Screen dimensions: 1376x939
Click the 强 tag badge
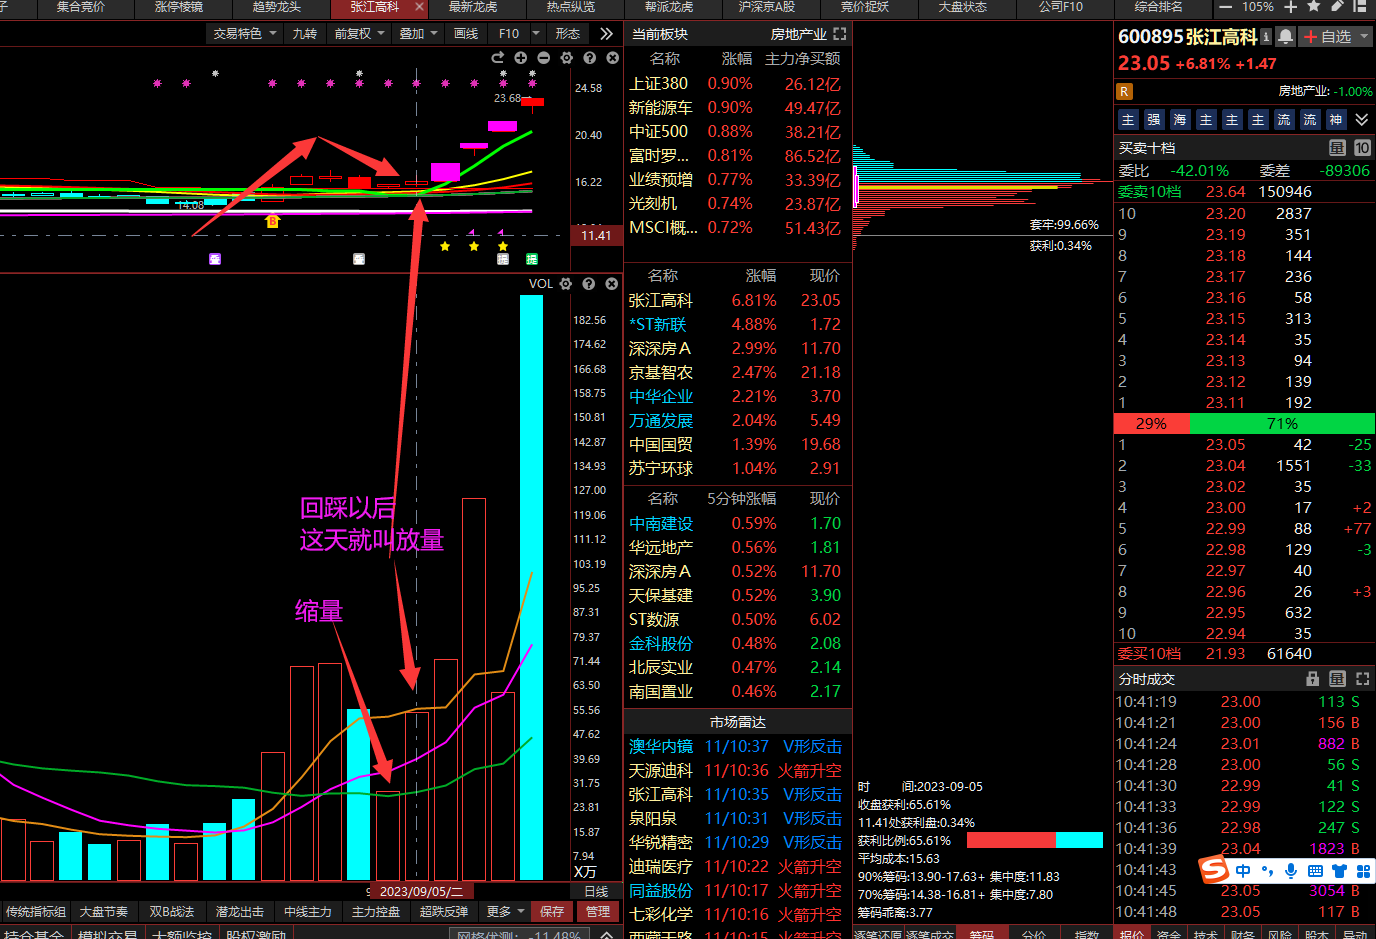1154,120
